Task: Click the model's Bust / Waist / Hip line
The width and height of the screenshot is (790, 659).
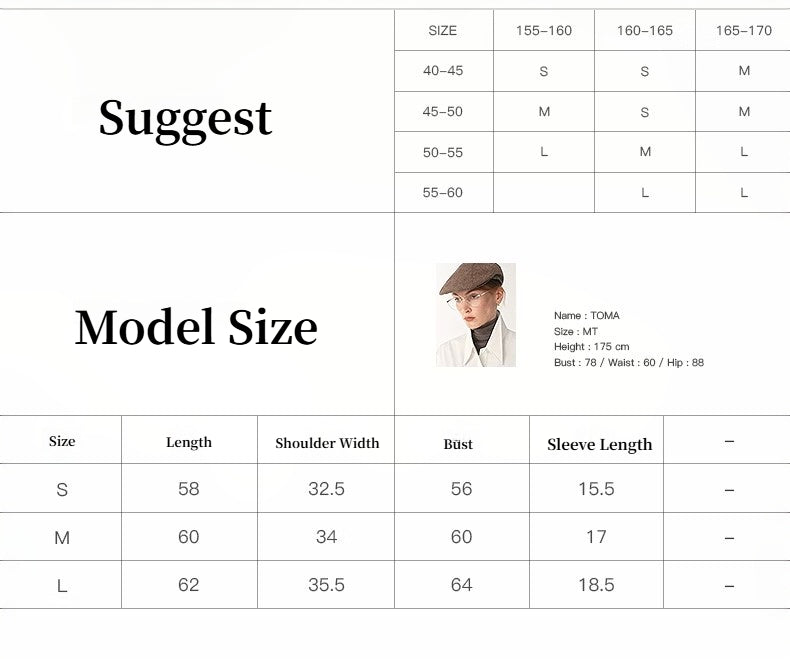Action: [629, 363]
